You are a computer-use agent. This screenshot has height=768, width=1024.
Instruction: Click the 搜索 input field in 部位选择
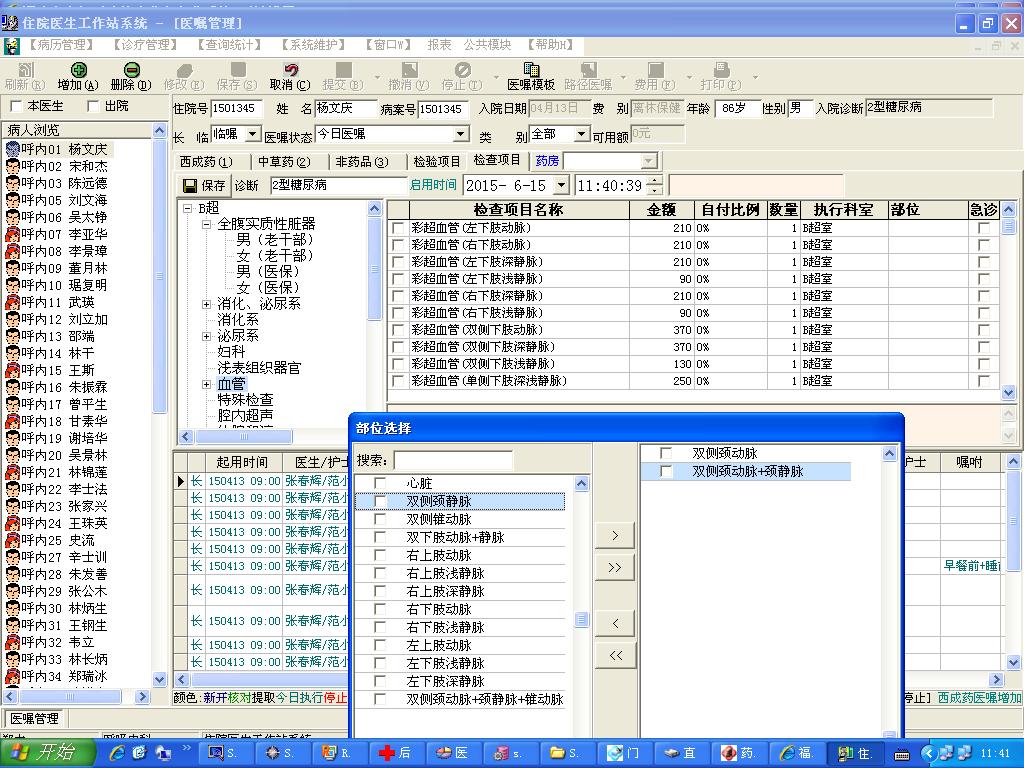[x=453, y=460]
